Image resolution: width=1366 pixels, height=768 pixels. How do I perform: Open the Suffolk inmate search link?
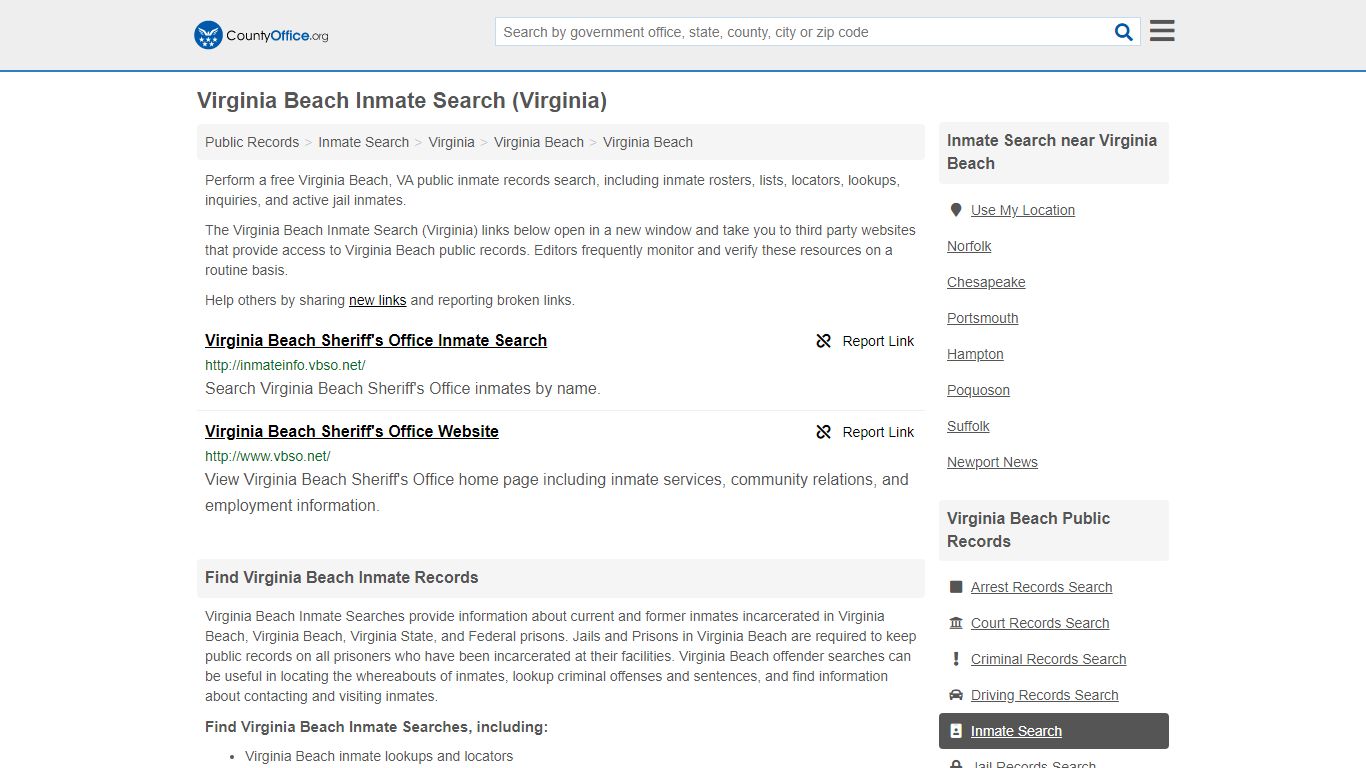pyautogui.click(x=968, y=426)
